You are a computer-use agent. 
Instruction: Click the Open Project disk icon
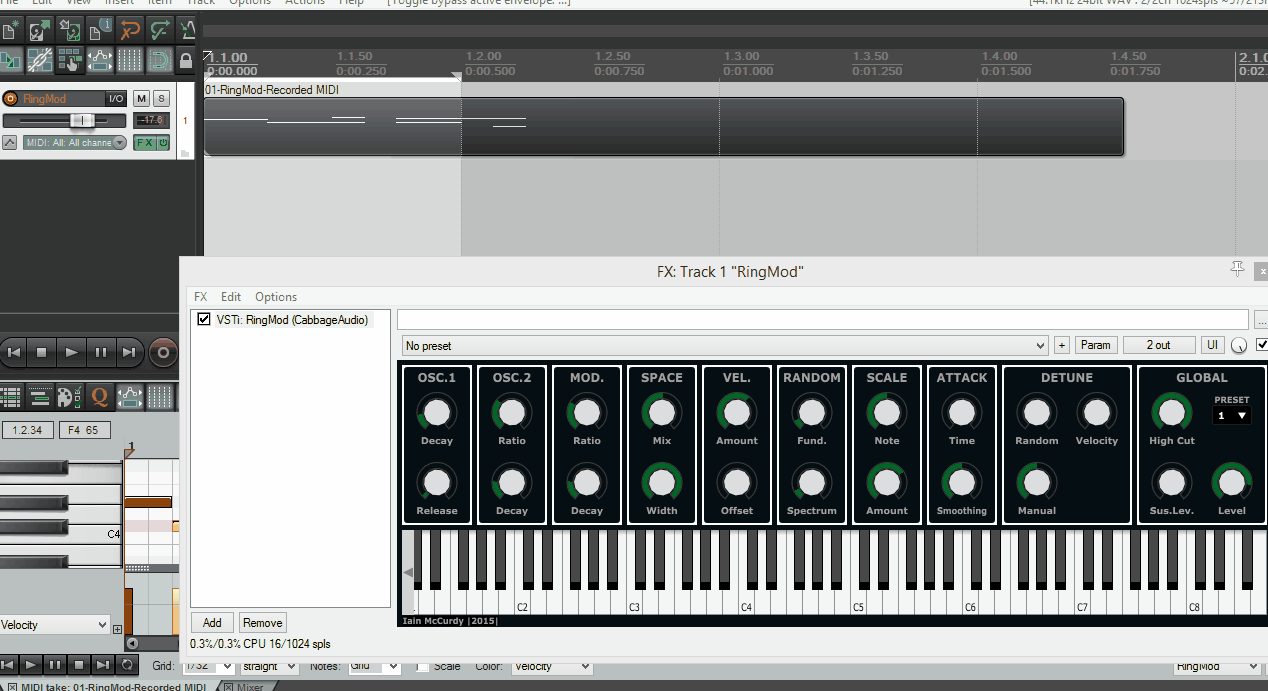[x=39, y=30]
